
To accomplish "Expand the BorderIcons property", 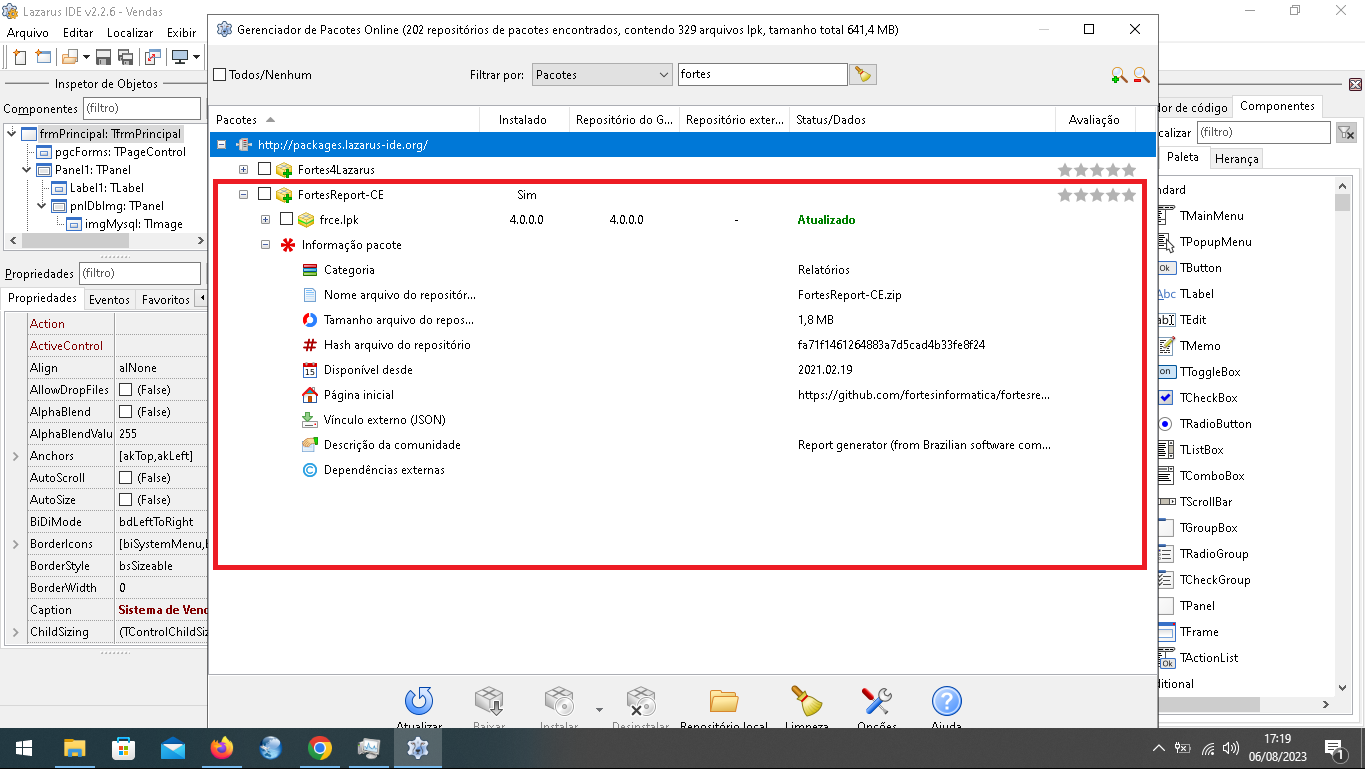I will coord(15,544).
